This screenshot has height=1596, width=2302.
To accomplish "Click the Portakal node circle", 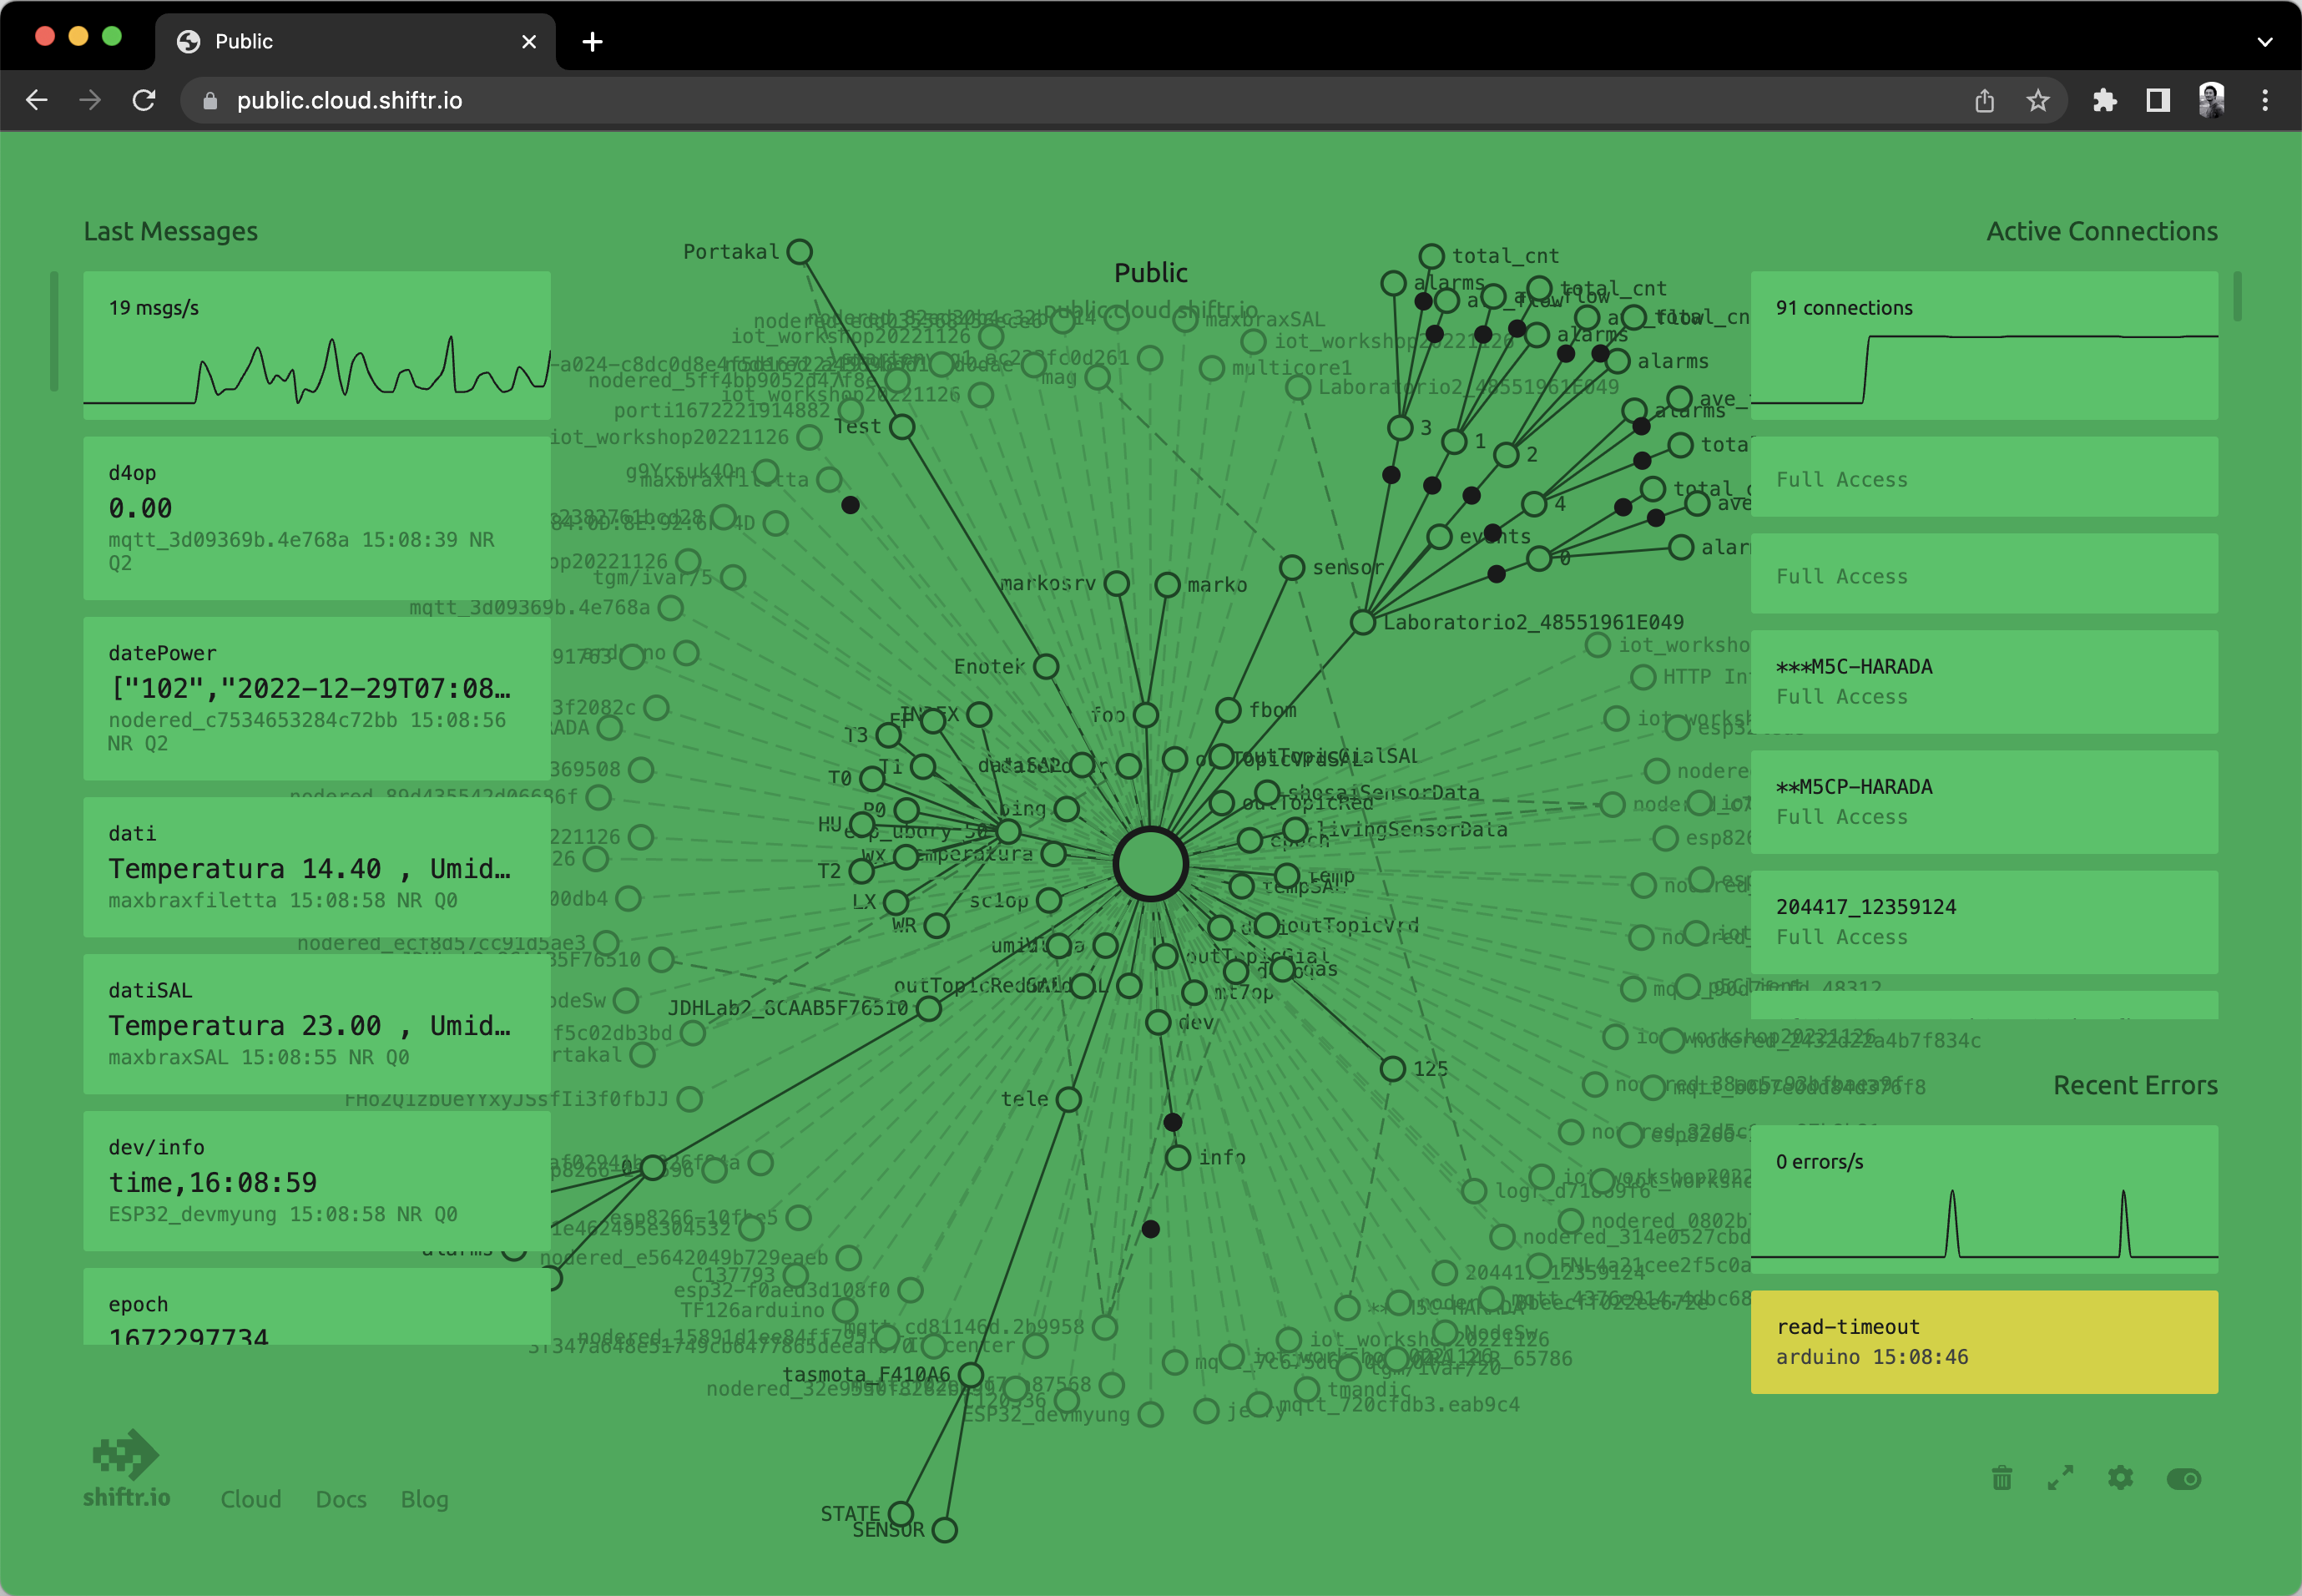I will point(799,252).
